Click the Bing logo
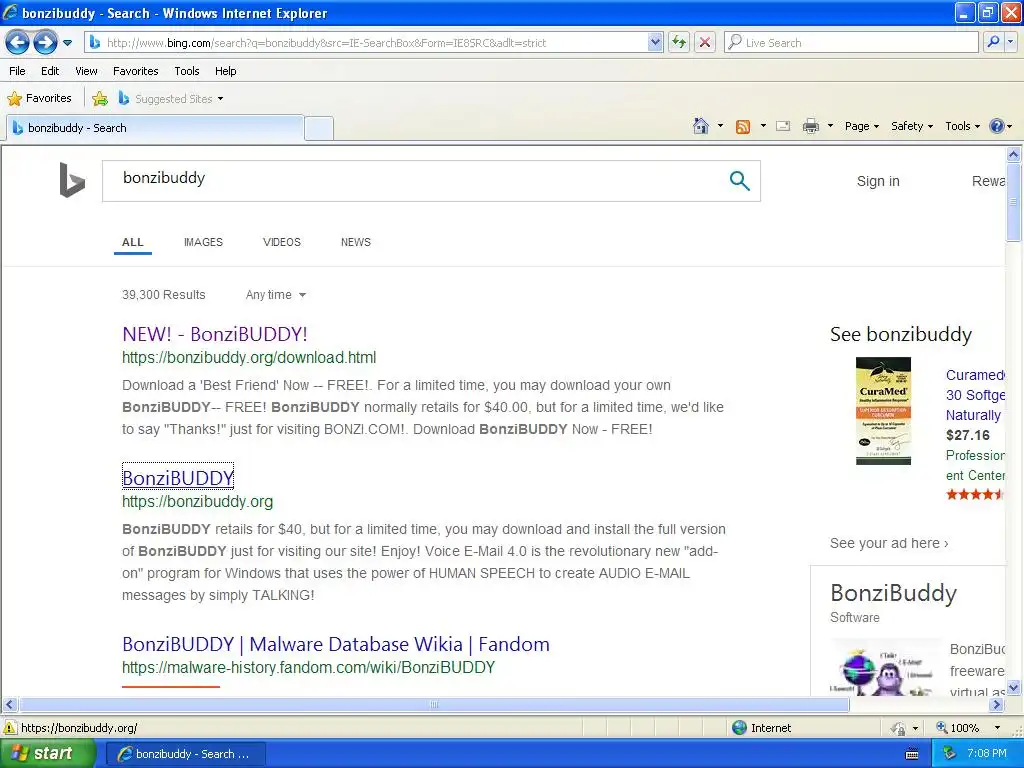The width and height of the screenshot is (1024, 768). pos(72,180)
